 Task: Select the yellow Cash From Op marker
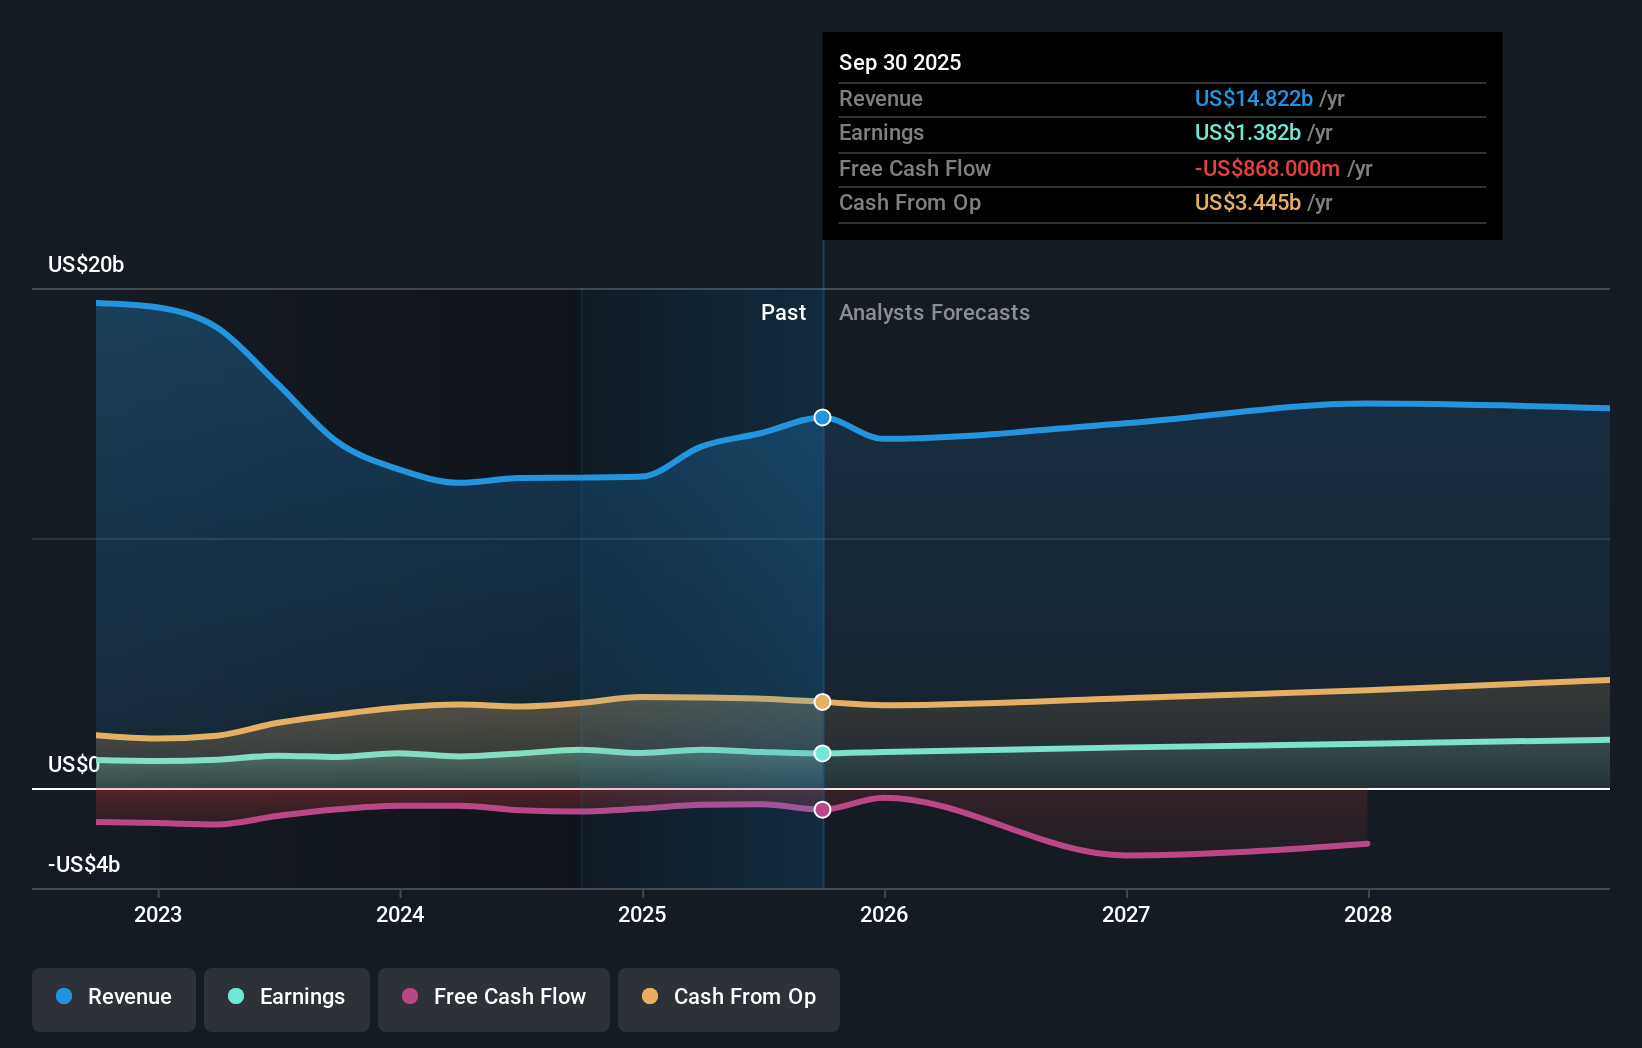coord(822,702)
